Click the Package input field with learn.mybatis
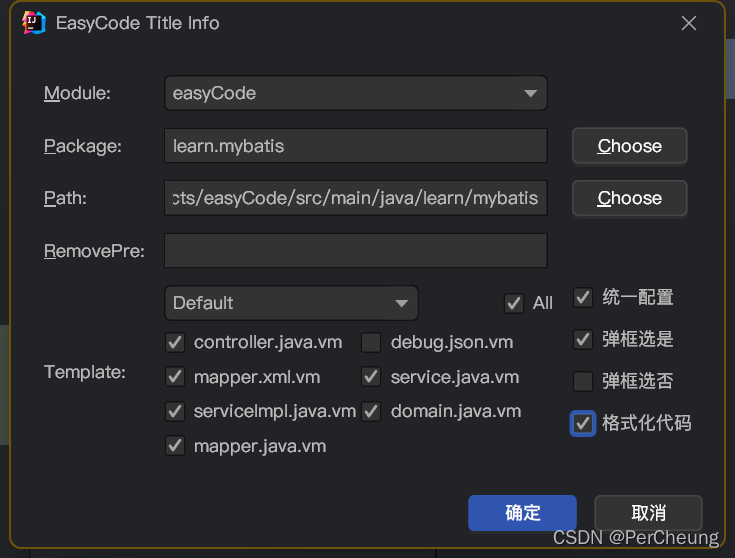The image size is (735, 558). (356, 146)
